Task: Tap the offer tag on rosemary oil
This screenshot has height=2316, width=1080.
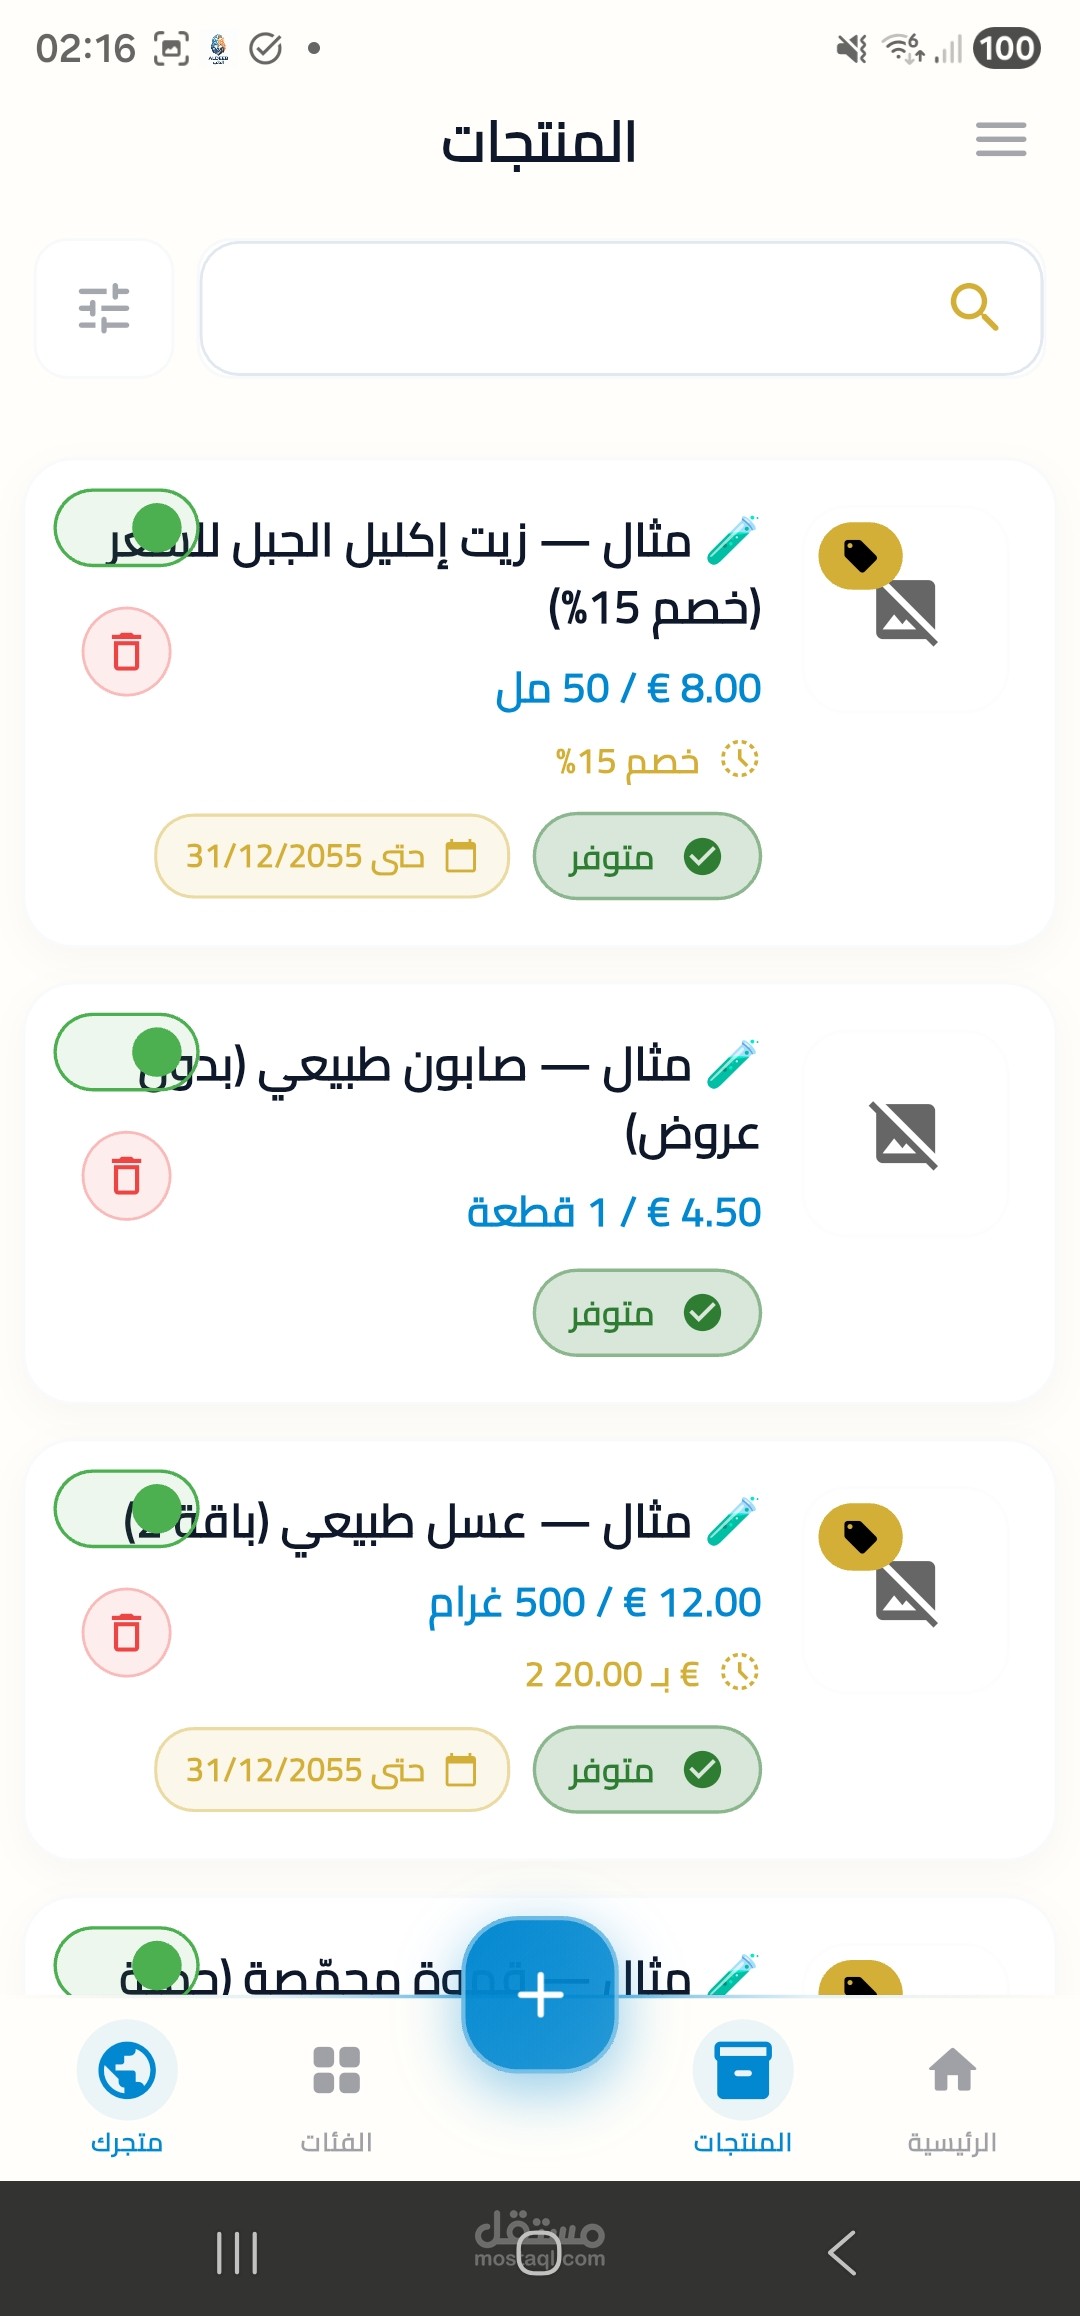Action: pos(860,556)
